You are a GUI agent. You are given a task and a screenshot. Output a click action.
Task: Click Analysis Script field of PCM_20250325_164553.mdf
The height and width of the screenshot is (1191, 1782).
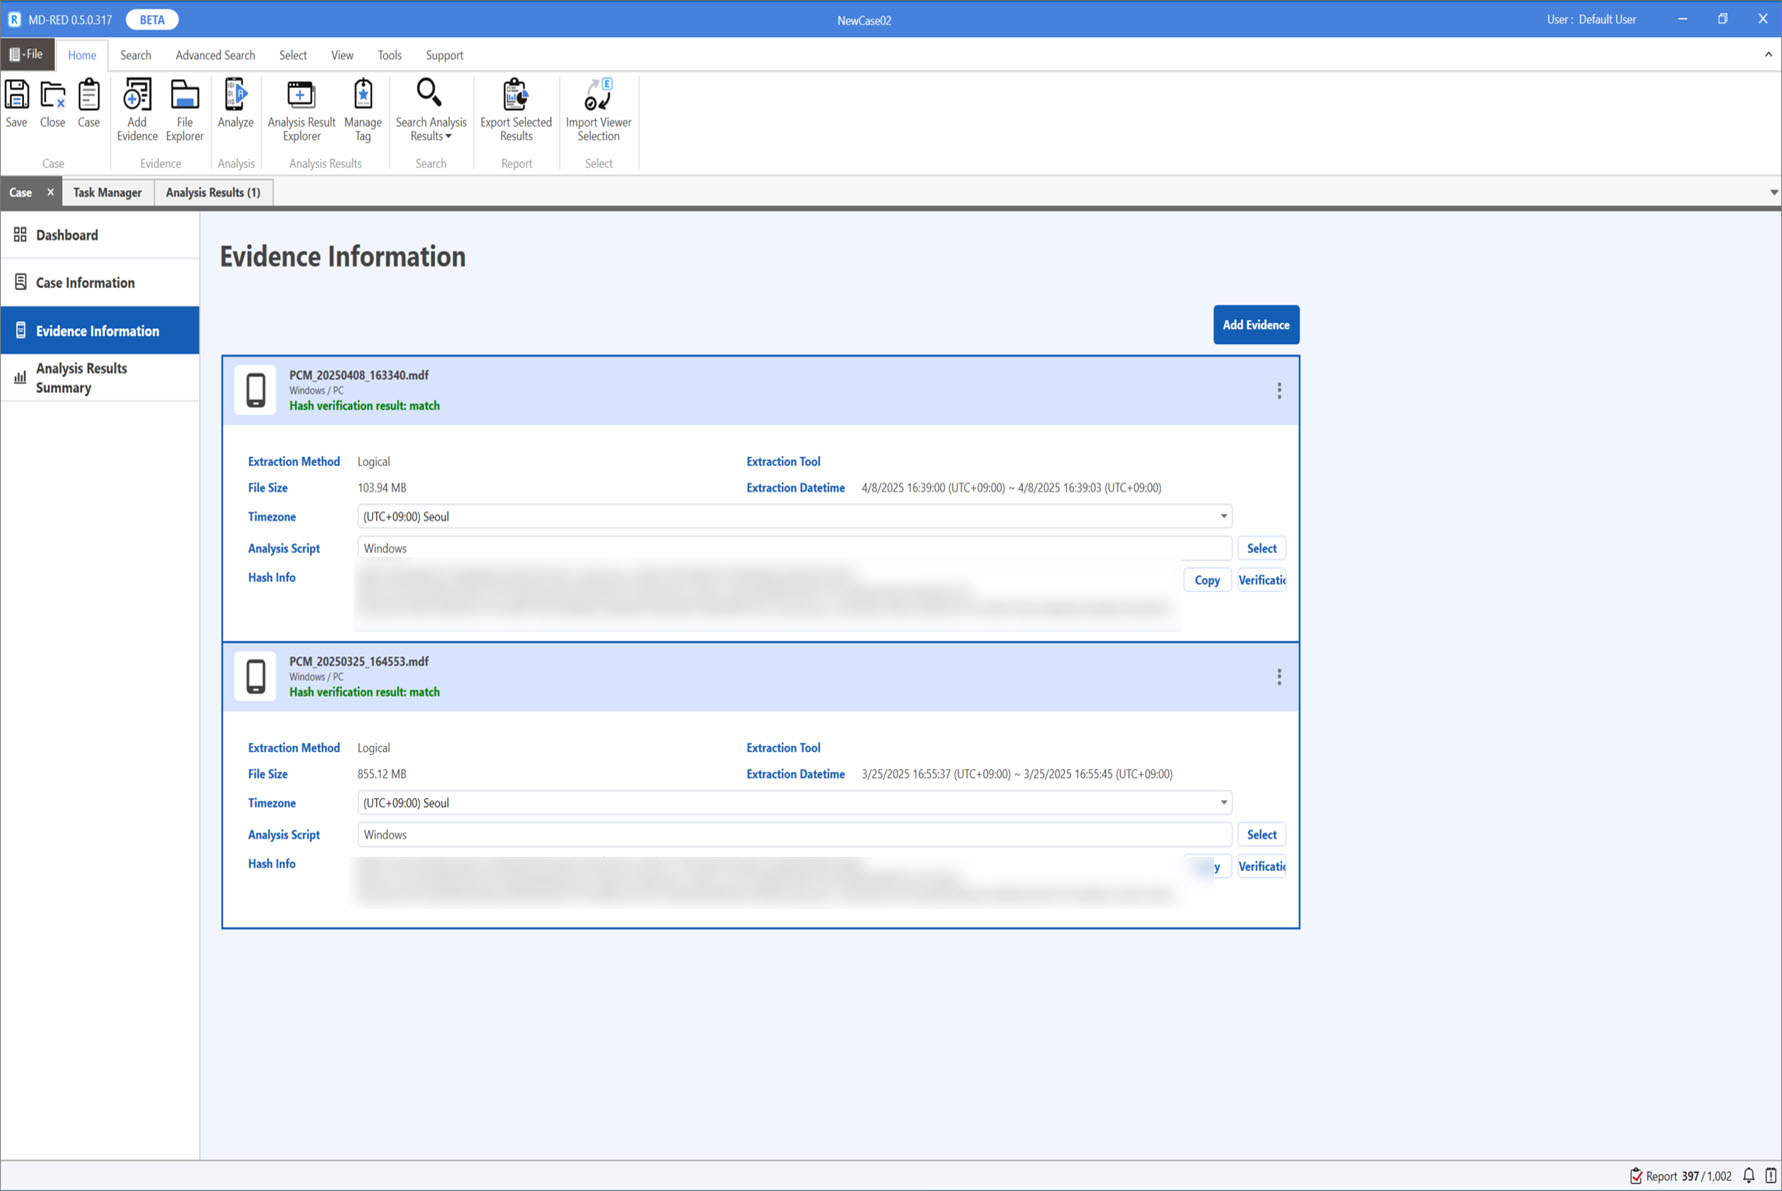[794, 835]
